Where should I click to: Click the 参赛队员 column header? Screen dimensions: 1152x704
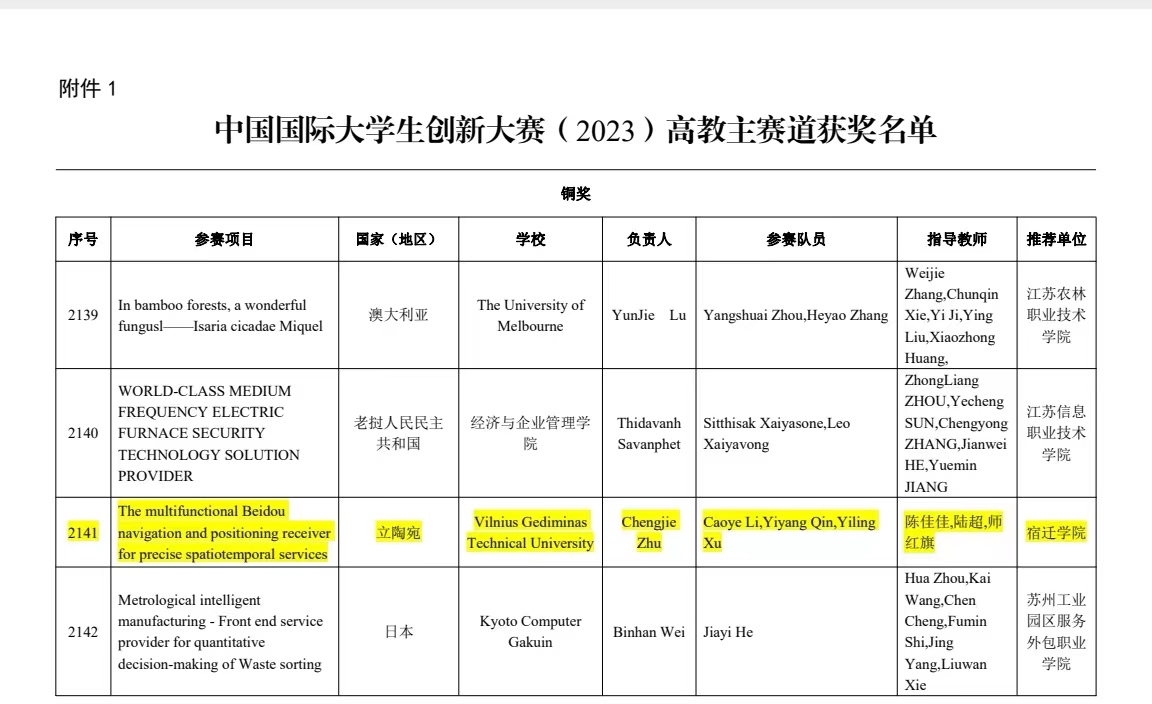click(x=796, y=240)
